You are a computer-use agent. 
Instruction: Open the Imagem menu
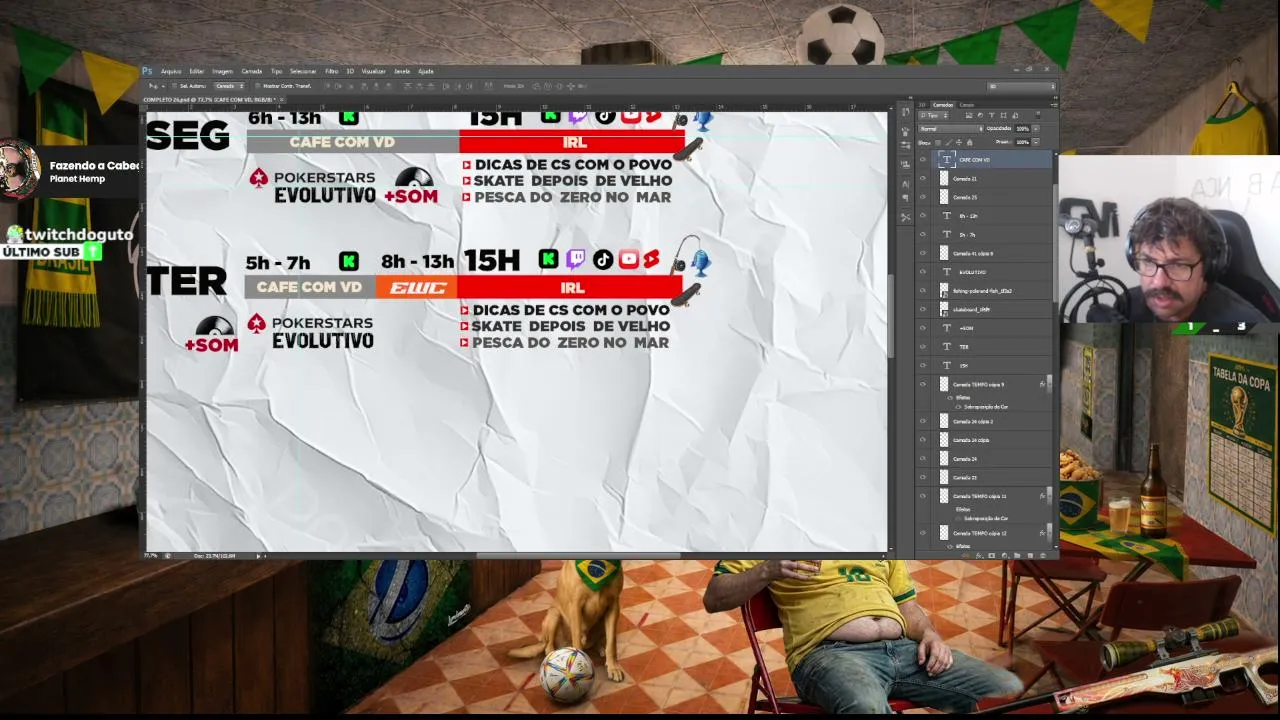(222, 71)
